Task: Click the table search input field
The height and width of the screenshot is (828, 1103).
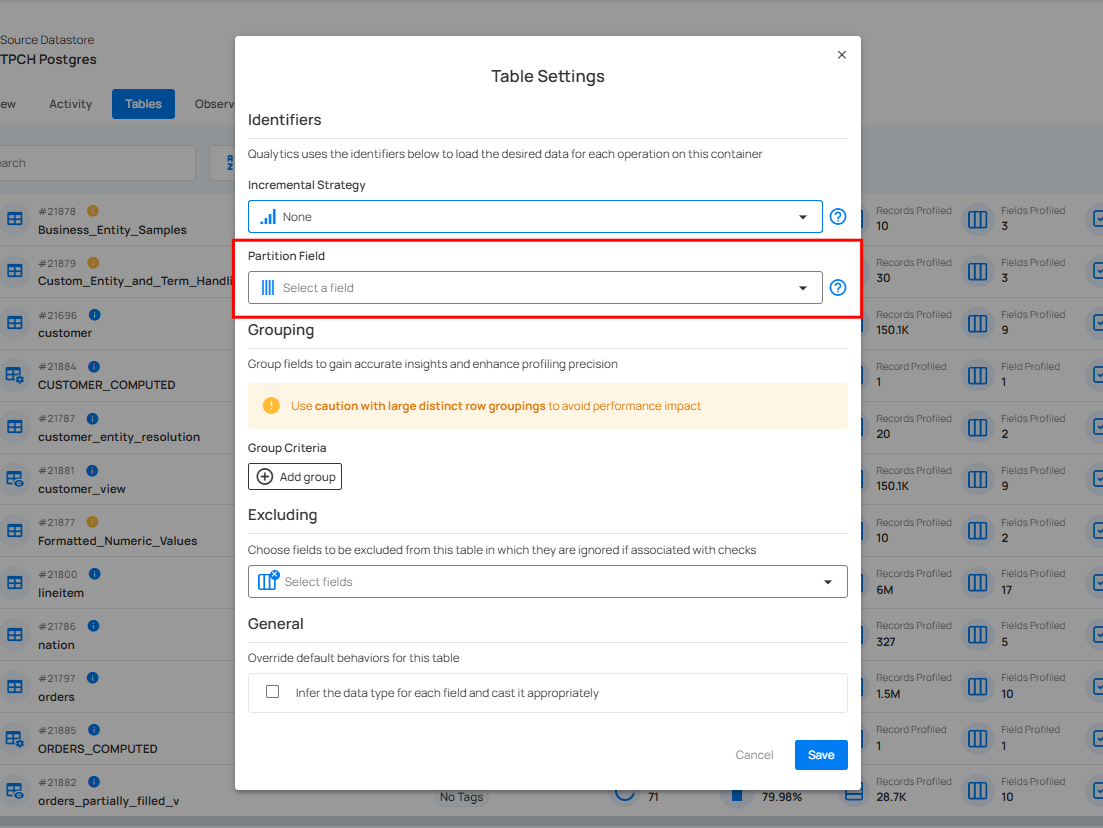Action: (x=95, y=163)
